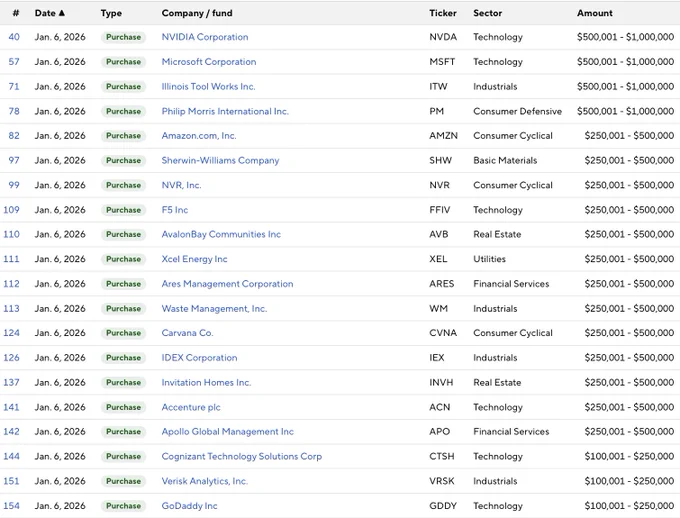Open Verisk Analytics, Inc. link
The width and height of the screenshot is (680, 518).
pos(205,481)
